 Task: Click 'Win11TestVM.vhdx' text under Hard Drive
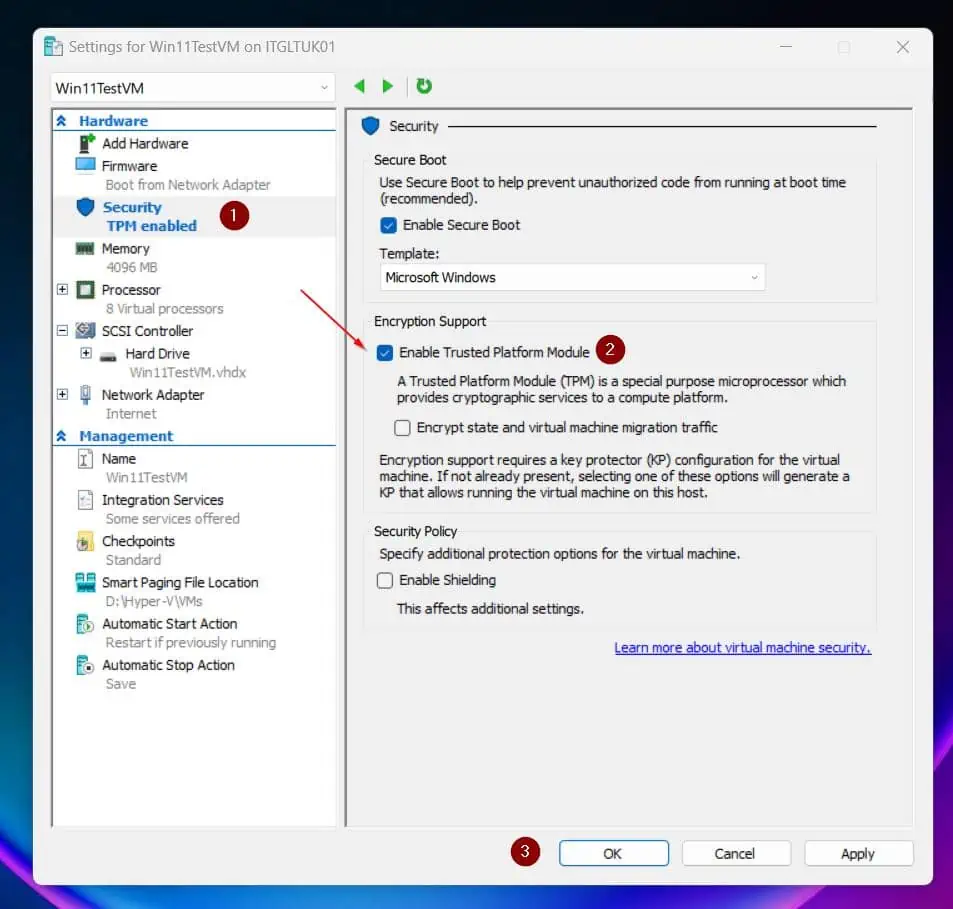pyautogui.click(x=188, y=372)
